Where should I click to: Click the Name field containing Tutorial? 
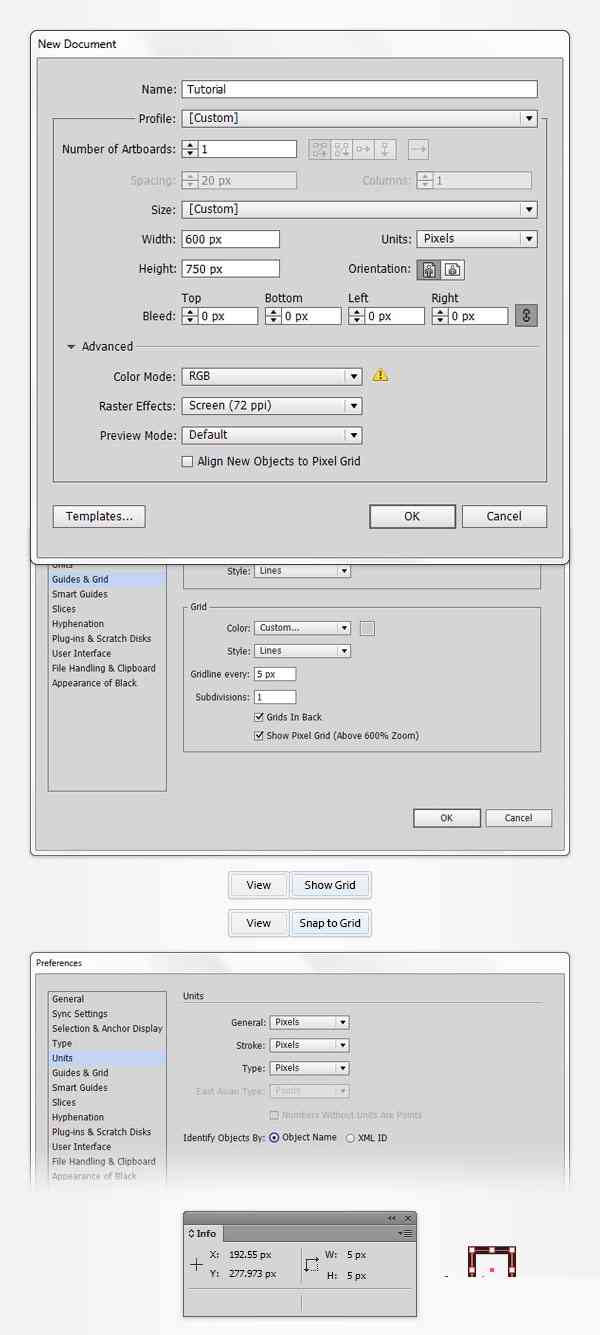tap(360, 89)
